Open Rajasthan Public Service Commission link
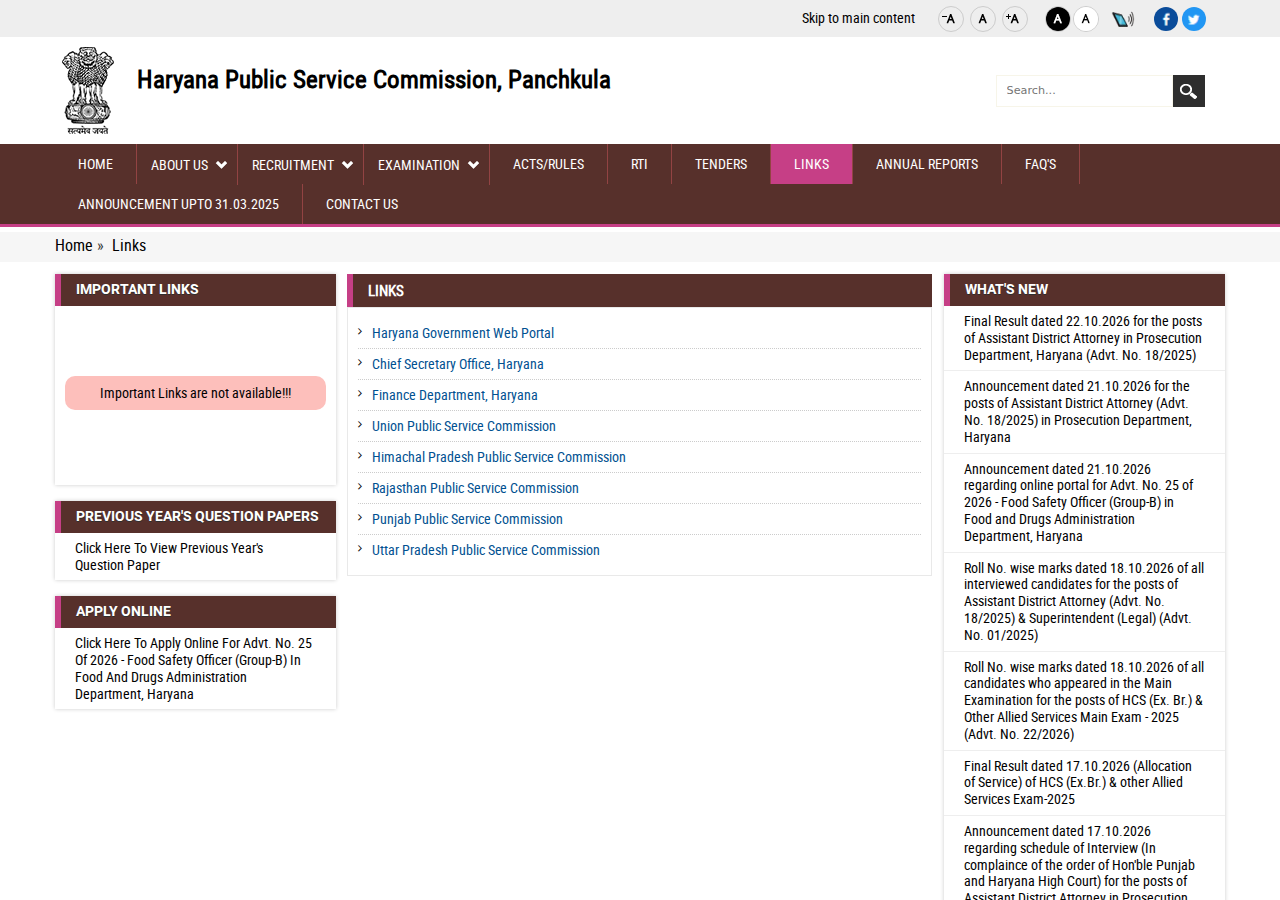This screenshot has height=900, width=1280. [475, 488]
